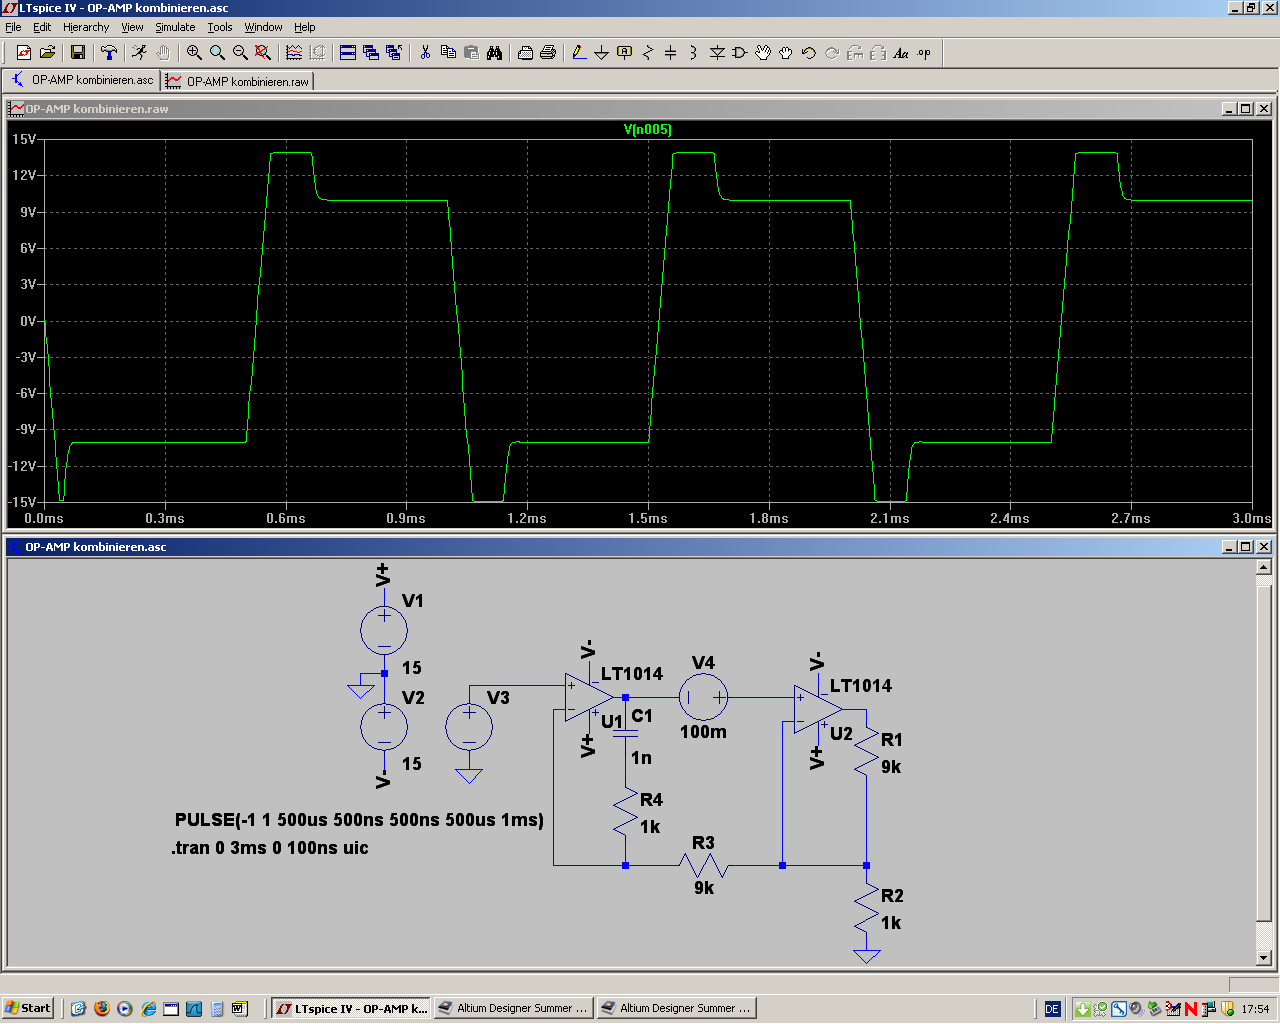Select the Move hand tool
The height and width of the screenshot is (1024, 1280).
pyautogui.click(x=763, y=53)
